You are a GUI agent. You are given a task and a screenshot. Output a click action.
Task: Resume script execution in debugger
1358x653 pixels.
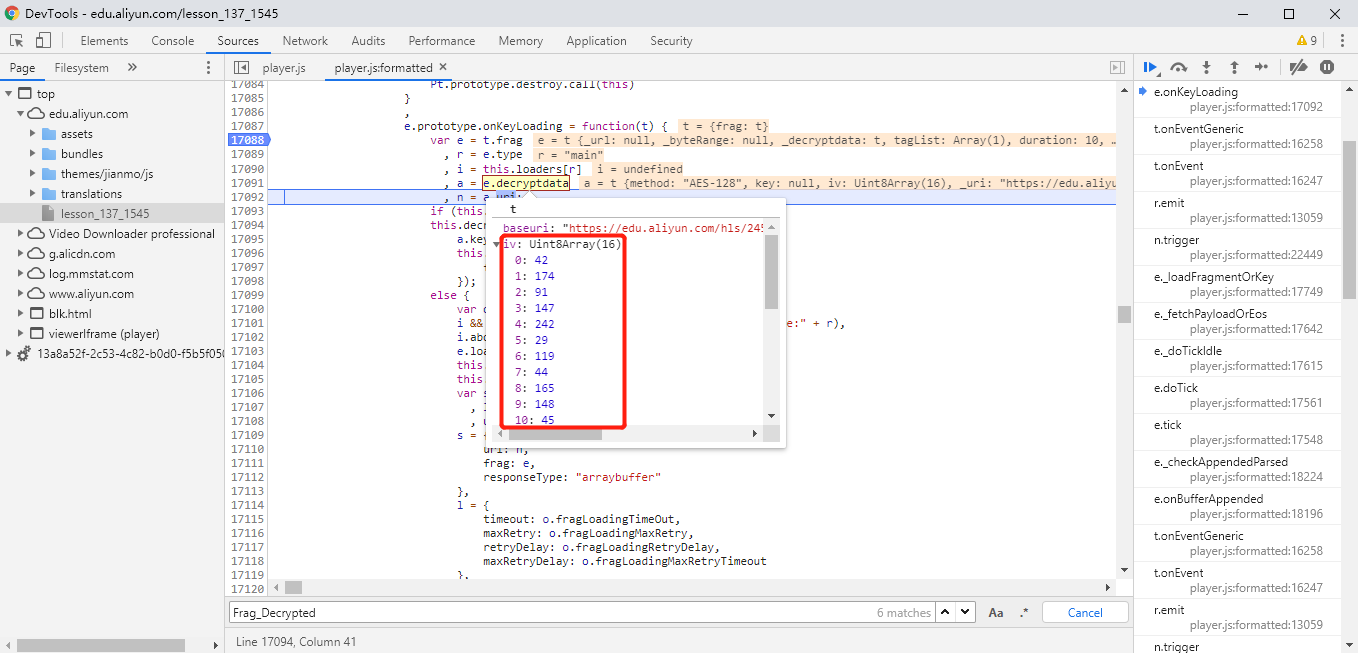point(1151,67)
